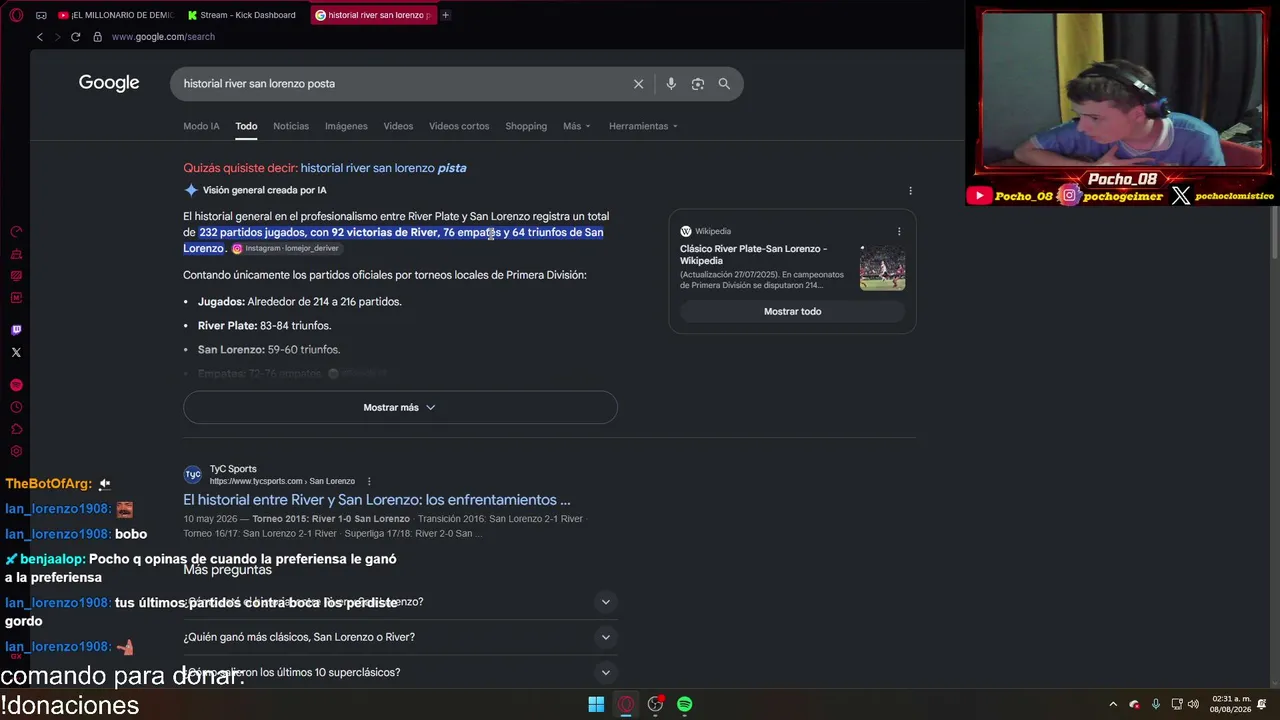Image resolution: width=1280 pixels, height=720 pixels.
Task: Open Spotify player in Opera sidebar
Action: pyautogui.click(x=16, y=385)
